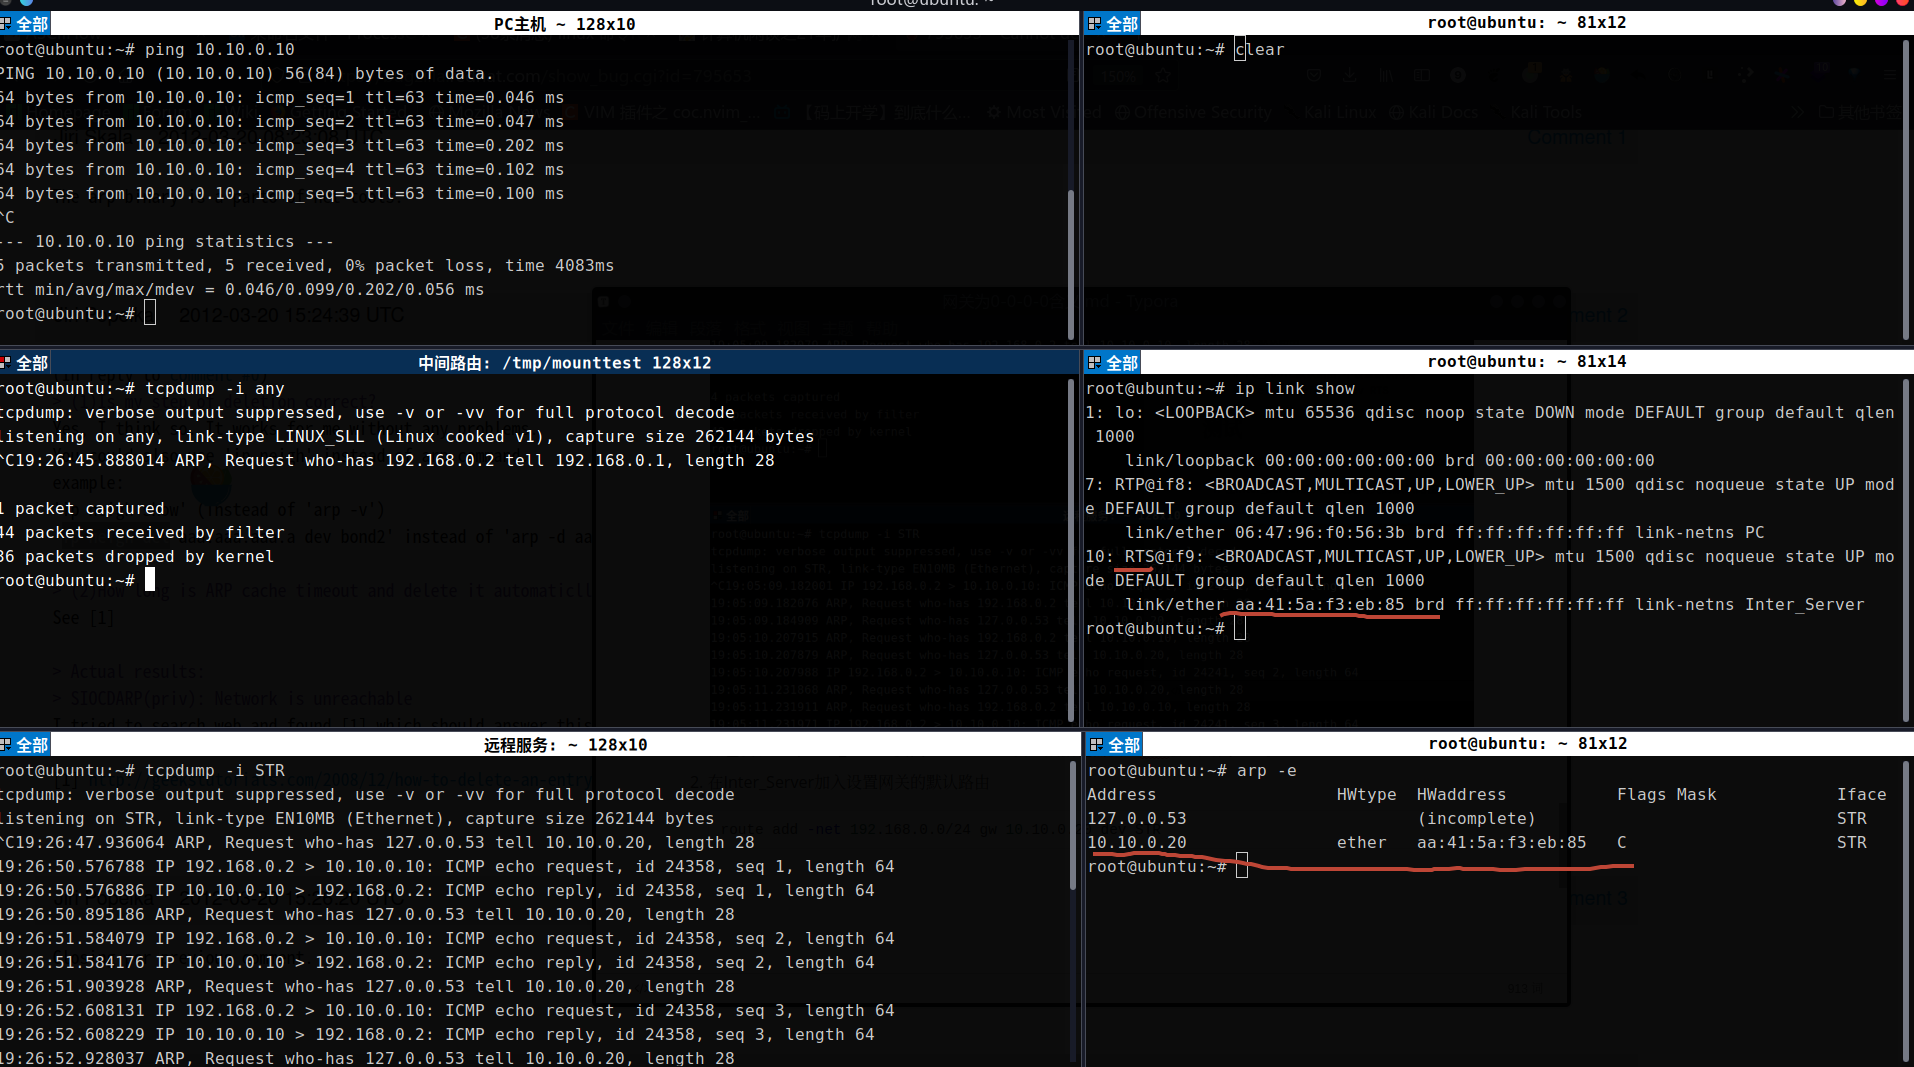Focus the prompt under the arp -e table
This screenshot has height=1067, width=1914.
pyautogui.click(x=1241, y=867)
